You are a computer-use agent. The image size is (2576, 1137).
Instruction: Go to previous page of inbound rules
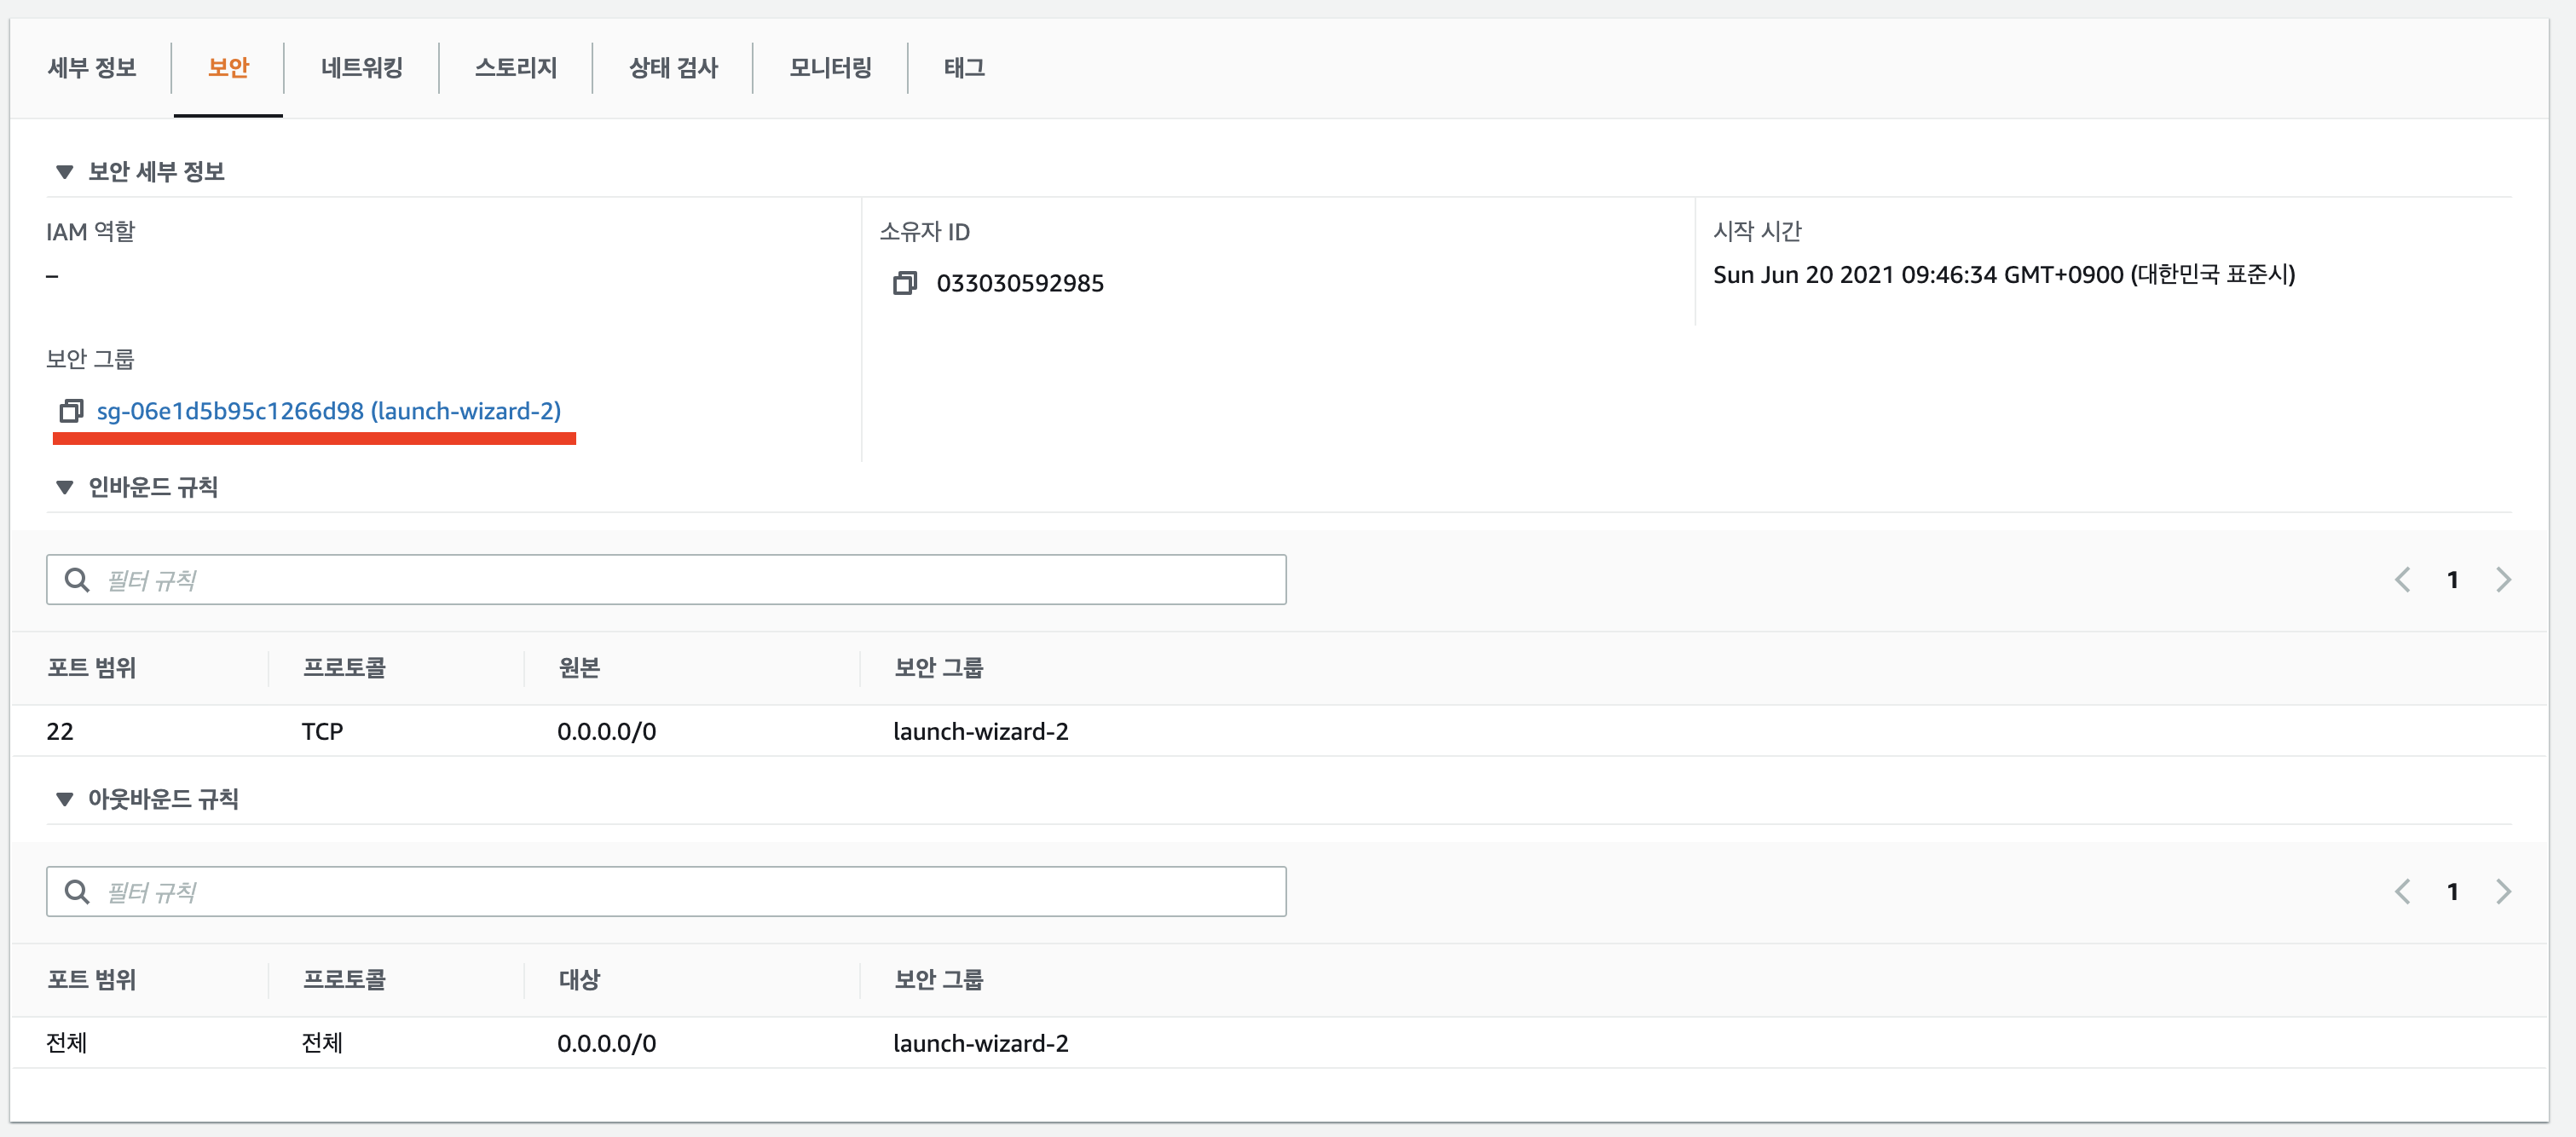coord(2402,580)
